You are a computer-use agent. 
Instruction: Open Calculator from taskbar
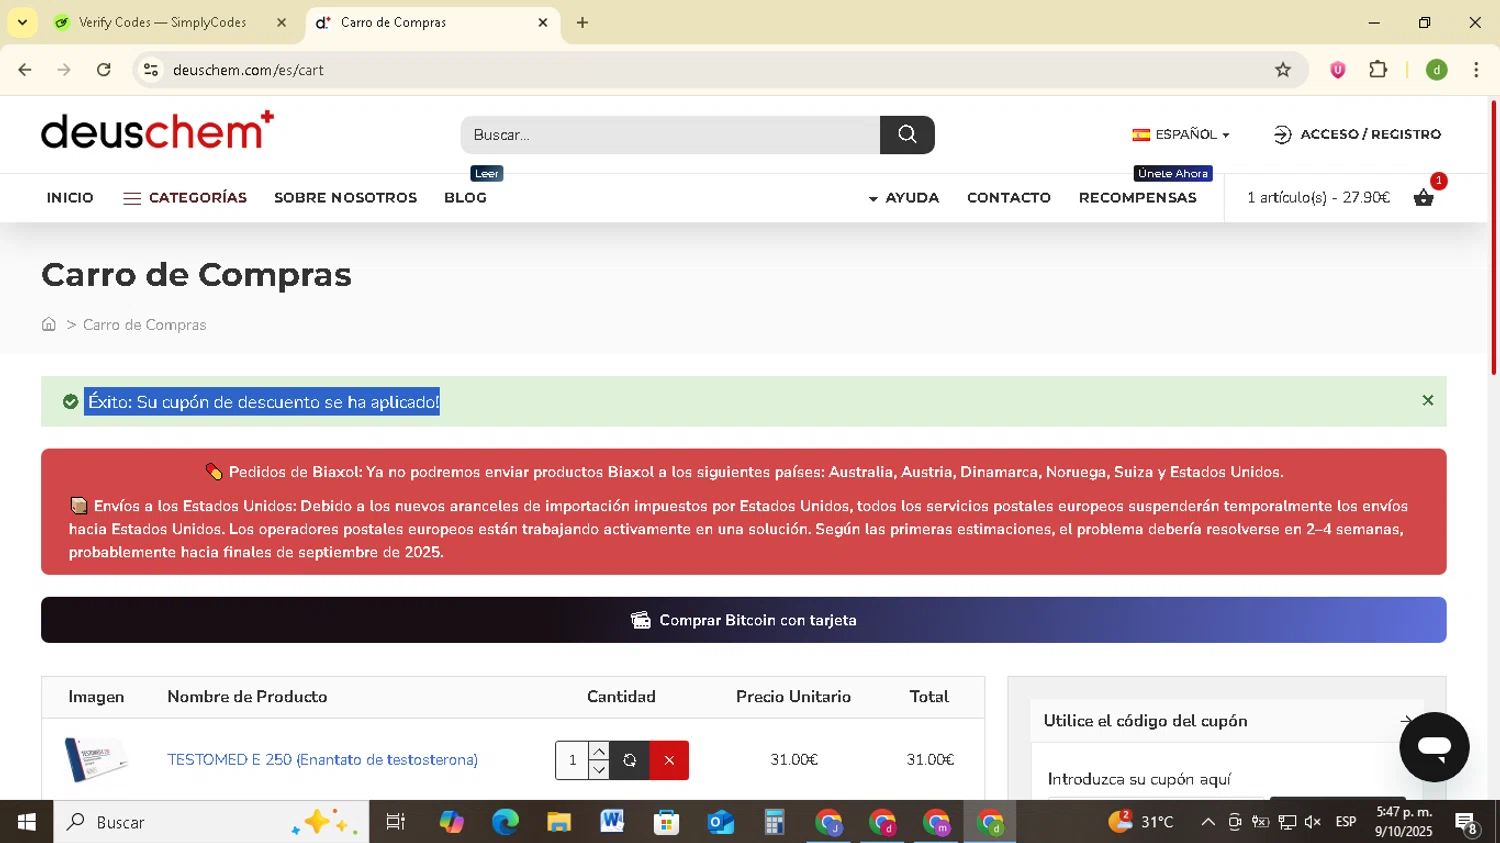pyautogui.click(x=775, y=822)
